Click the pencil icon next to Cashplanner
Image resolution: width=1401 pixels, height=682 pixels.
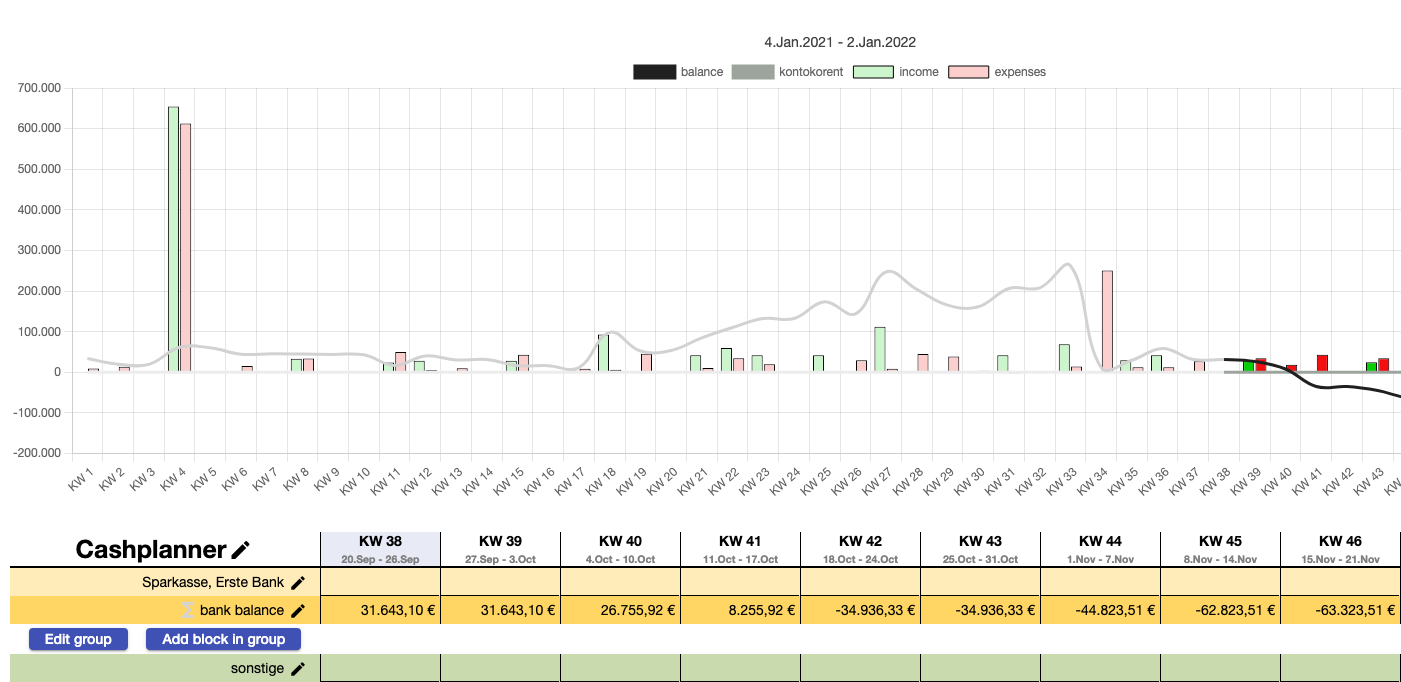(x=241, y=550)
